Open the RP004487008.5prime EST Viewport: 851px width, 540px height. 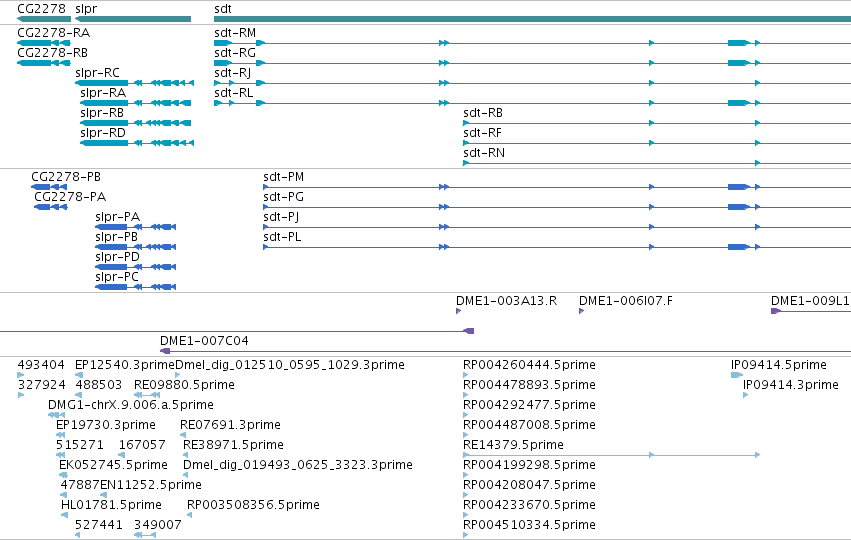click(x=529, y=425)
